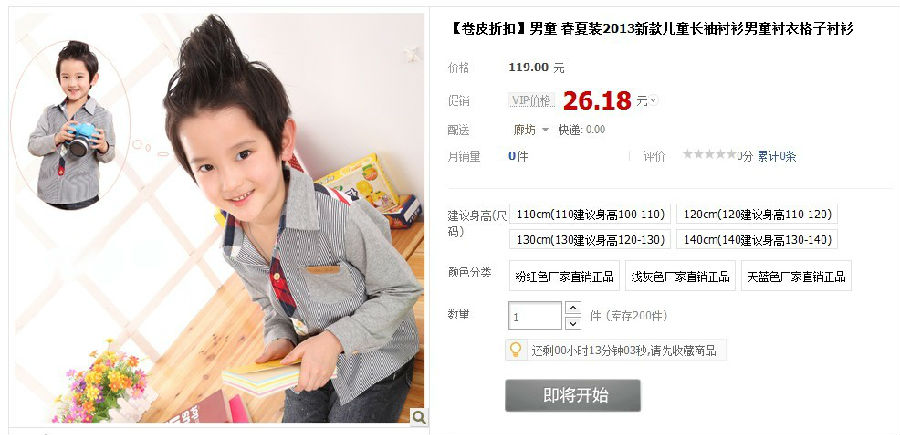This screenshot has width=900, height=435.
Task: Select size 120cm option
Action: pos(757,215)
